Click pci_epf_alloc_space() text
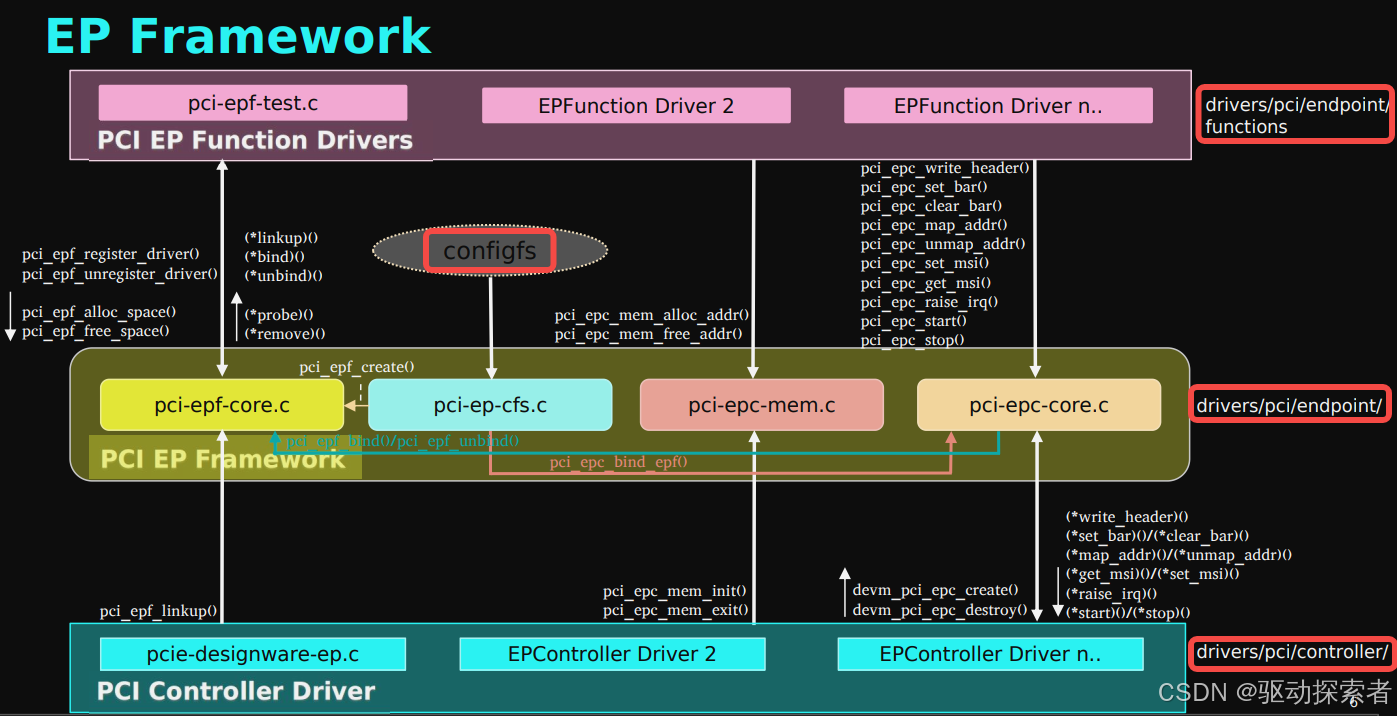This screenshot has height=716, width=1397. click(x=99, y=312)
